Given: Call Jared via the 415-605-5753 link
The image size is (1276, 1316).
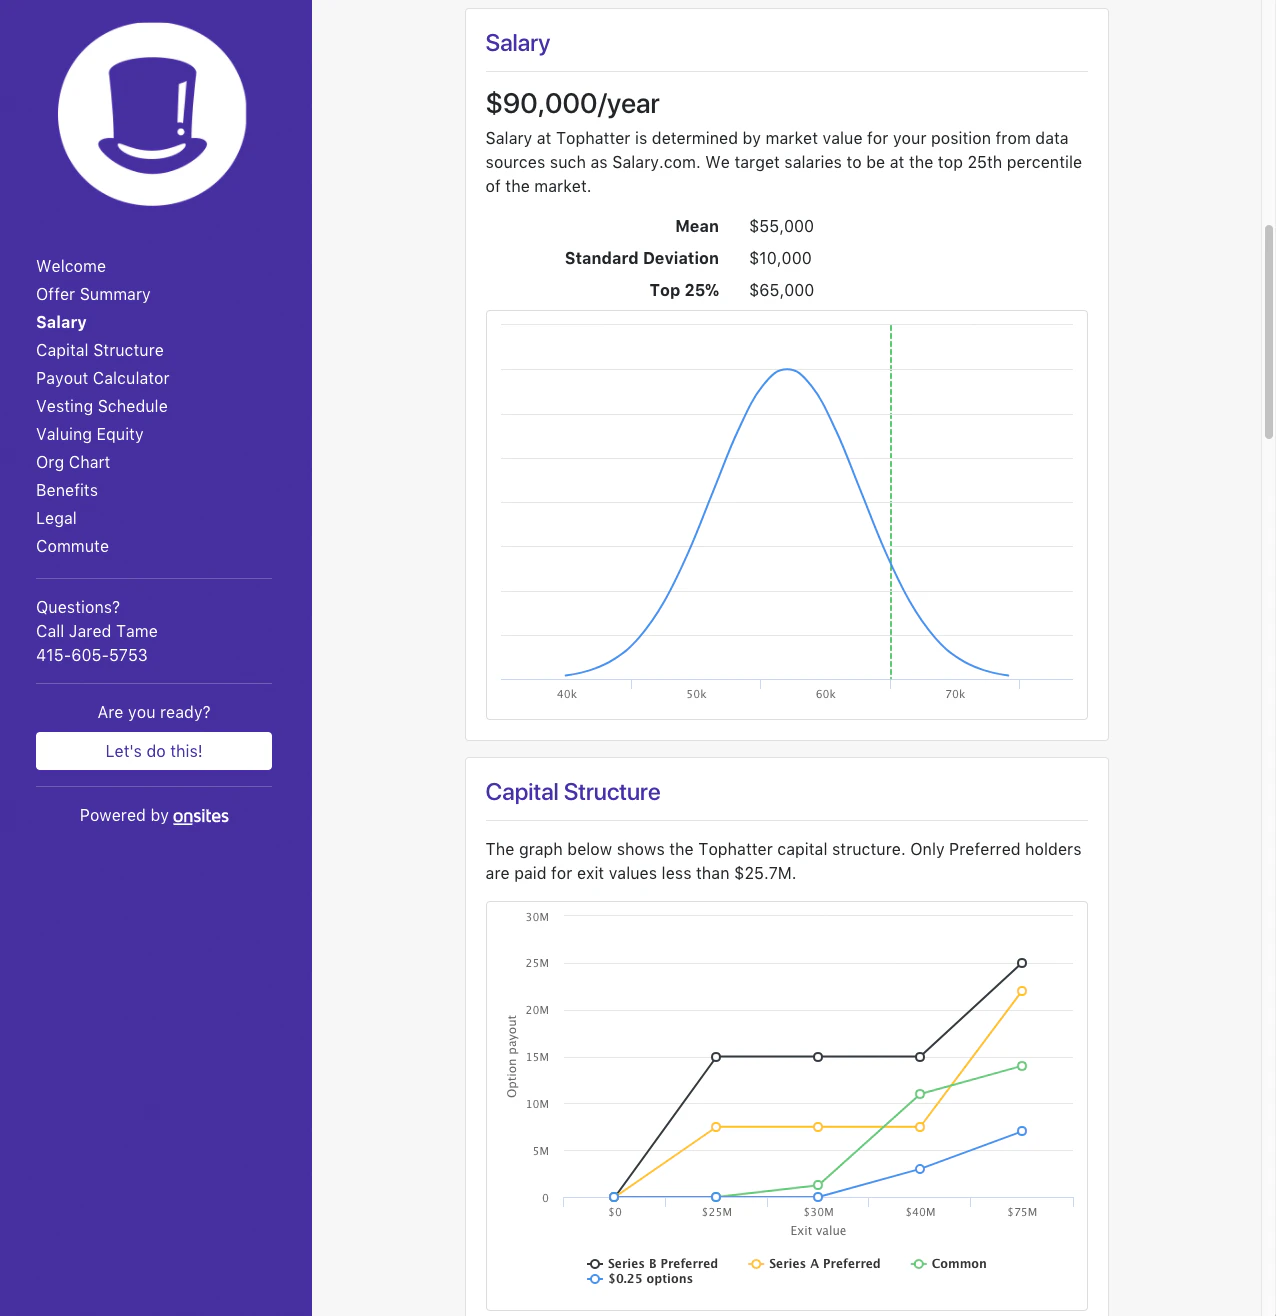Looking at the screenshot, I should coord(92,655).
